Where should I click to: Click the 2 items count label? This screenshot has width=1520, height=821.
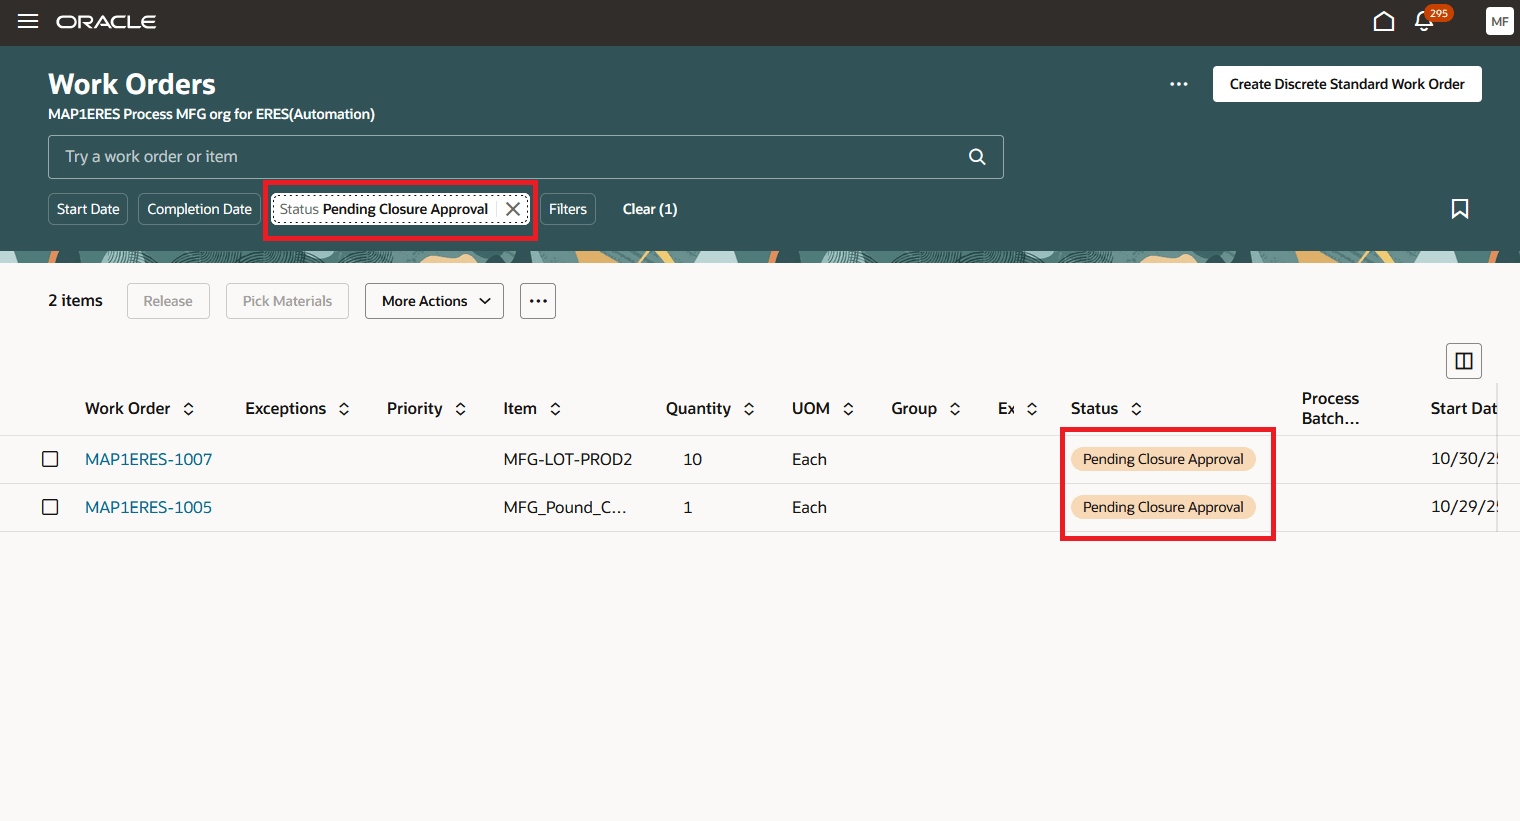(75, 300)
